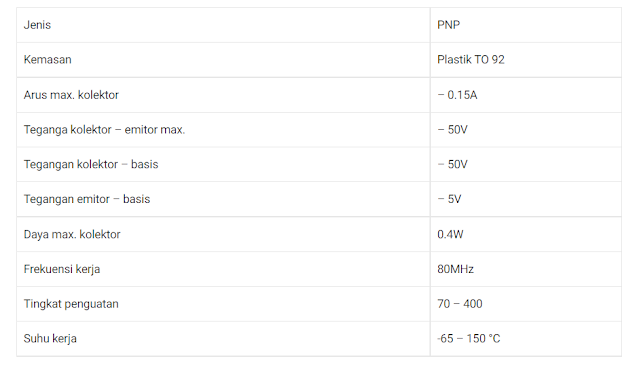Click Daya max. kolektor label
639x368 pixels.
[72, 234]
